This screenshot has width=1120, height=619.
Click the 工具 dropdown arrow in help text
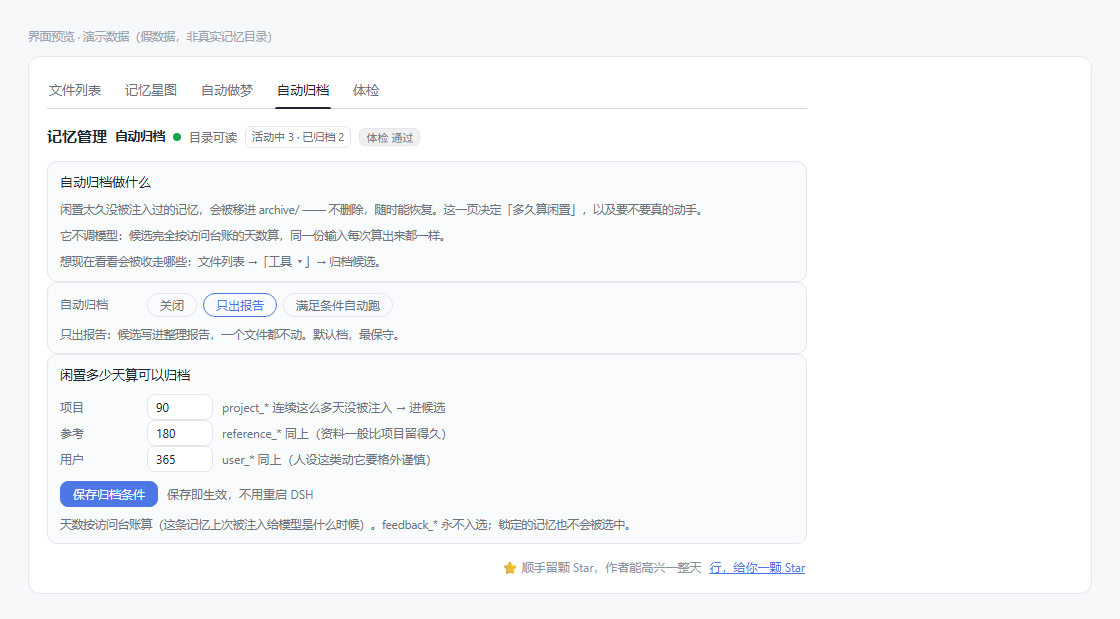point(300,262)
